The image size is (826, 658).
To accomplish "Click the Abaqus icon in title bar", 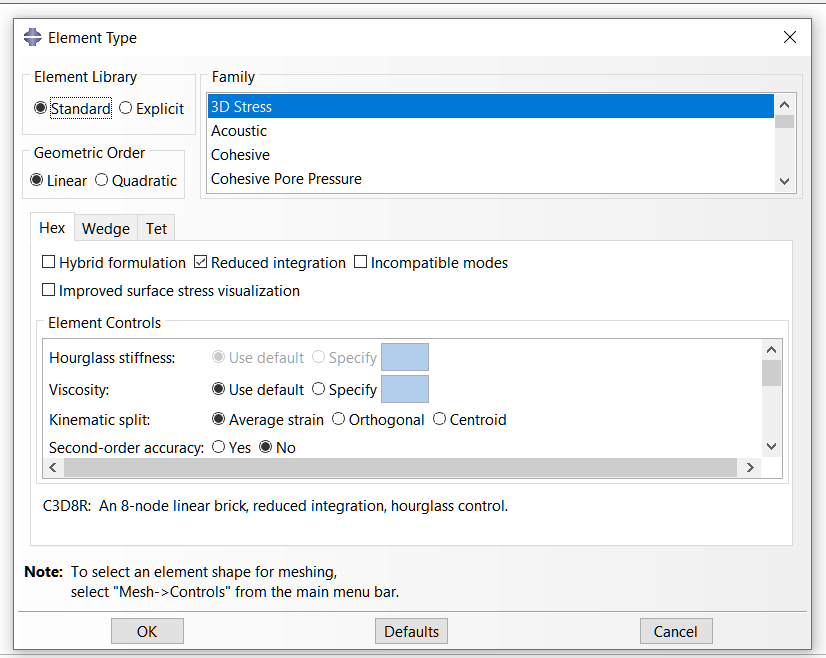I will pos(33,38).
